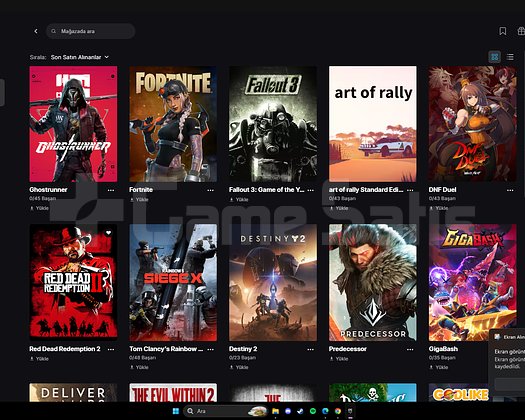Image resolution: width=525 pixels, height=420 pixels.
Task: Open Ghostrunner three-dot options menu
Action: [x=111, y=190]
